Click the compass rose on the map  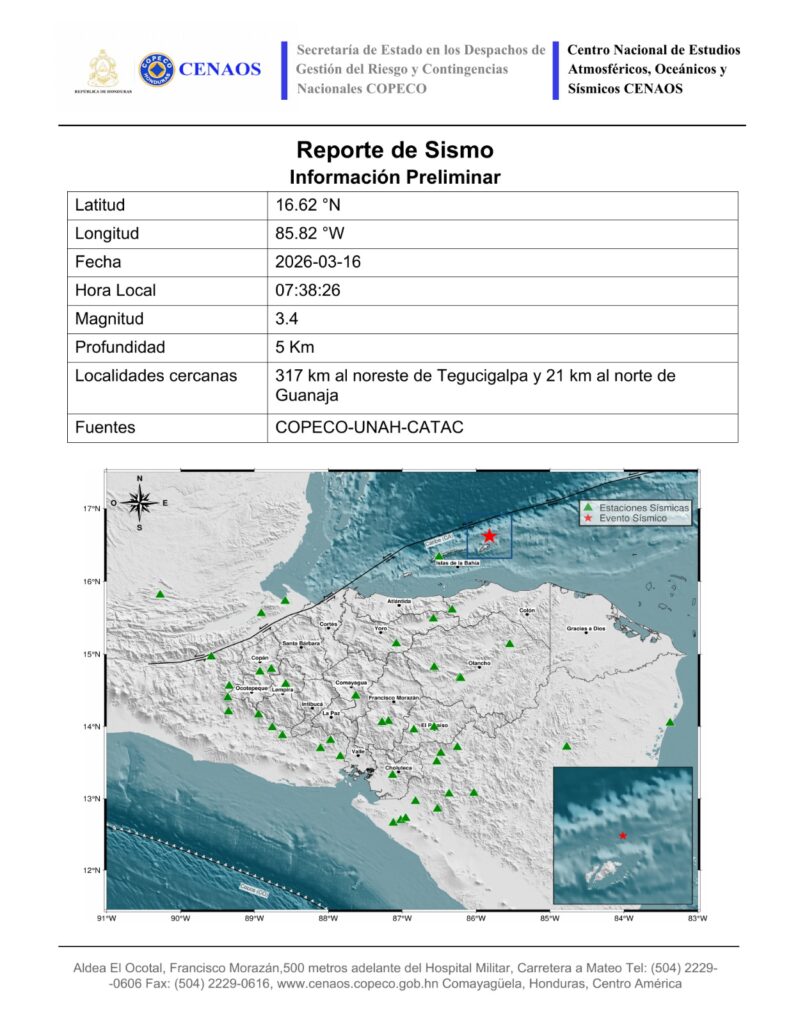tap(139, 503)
